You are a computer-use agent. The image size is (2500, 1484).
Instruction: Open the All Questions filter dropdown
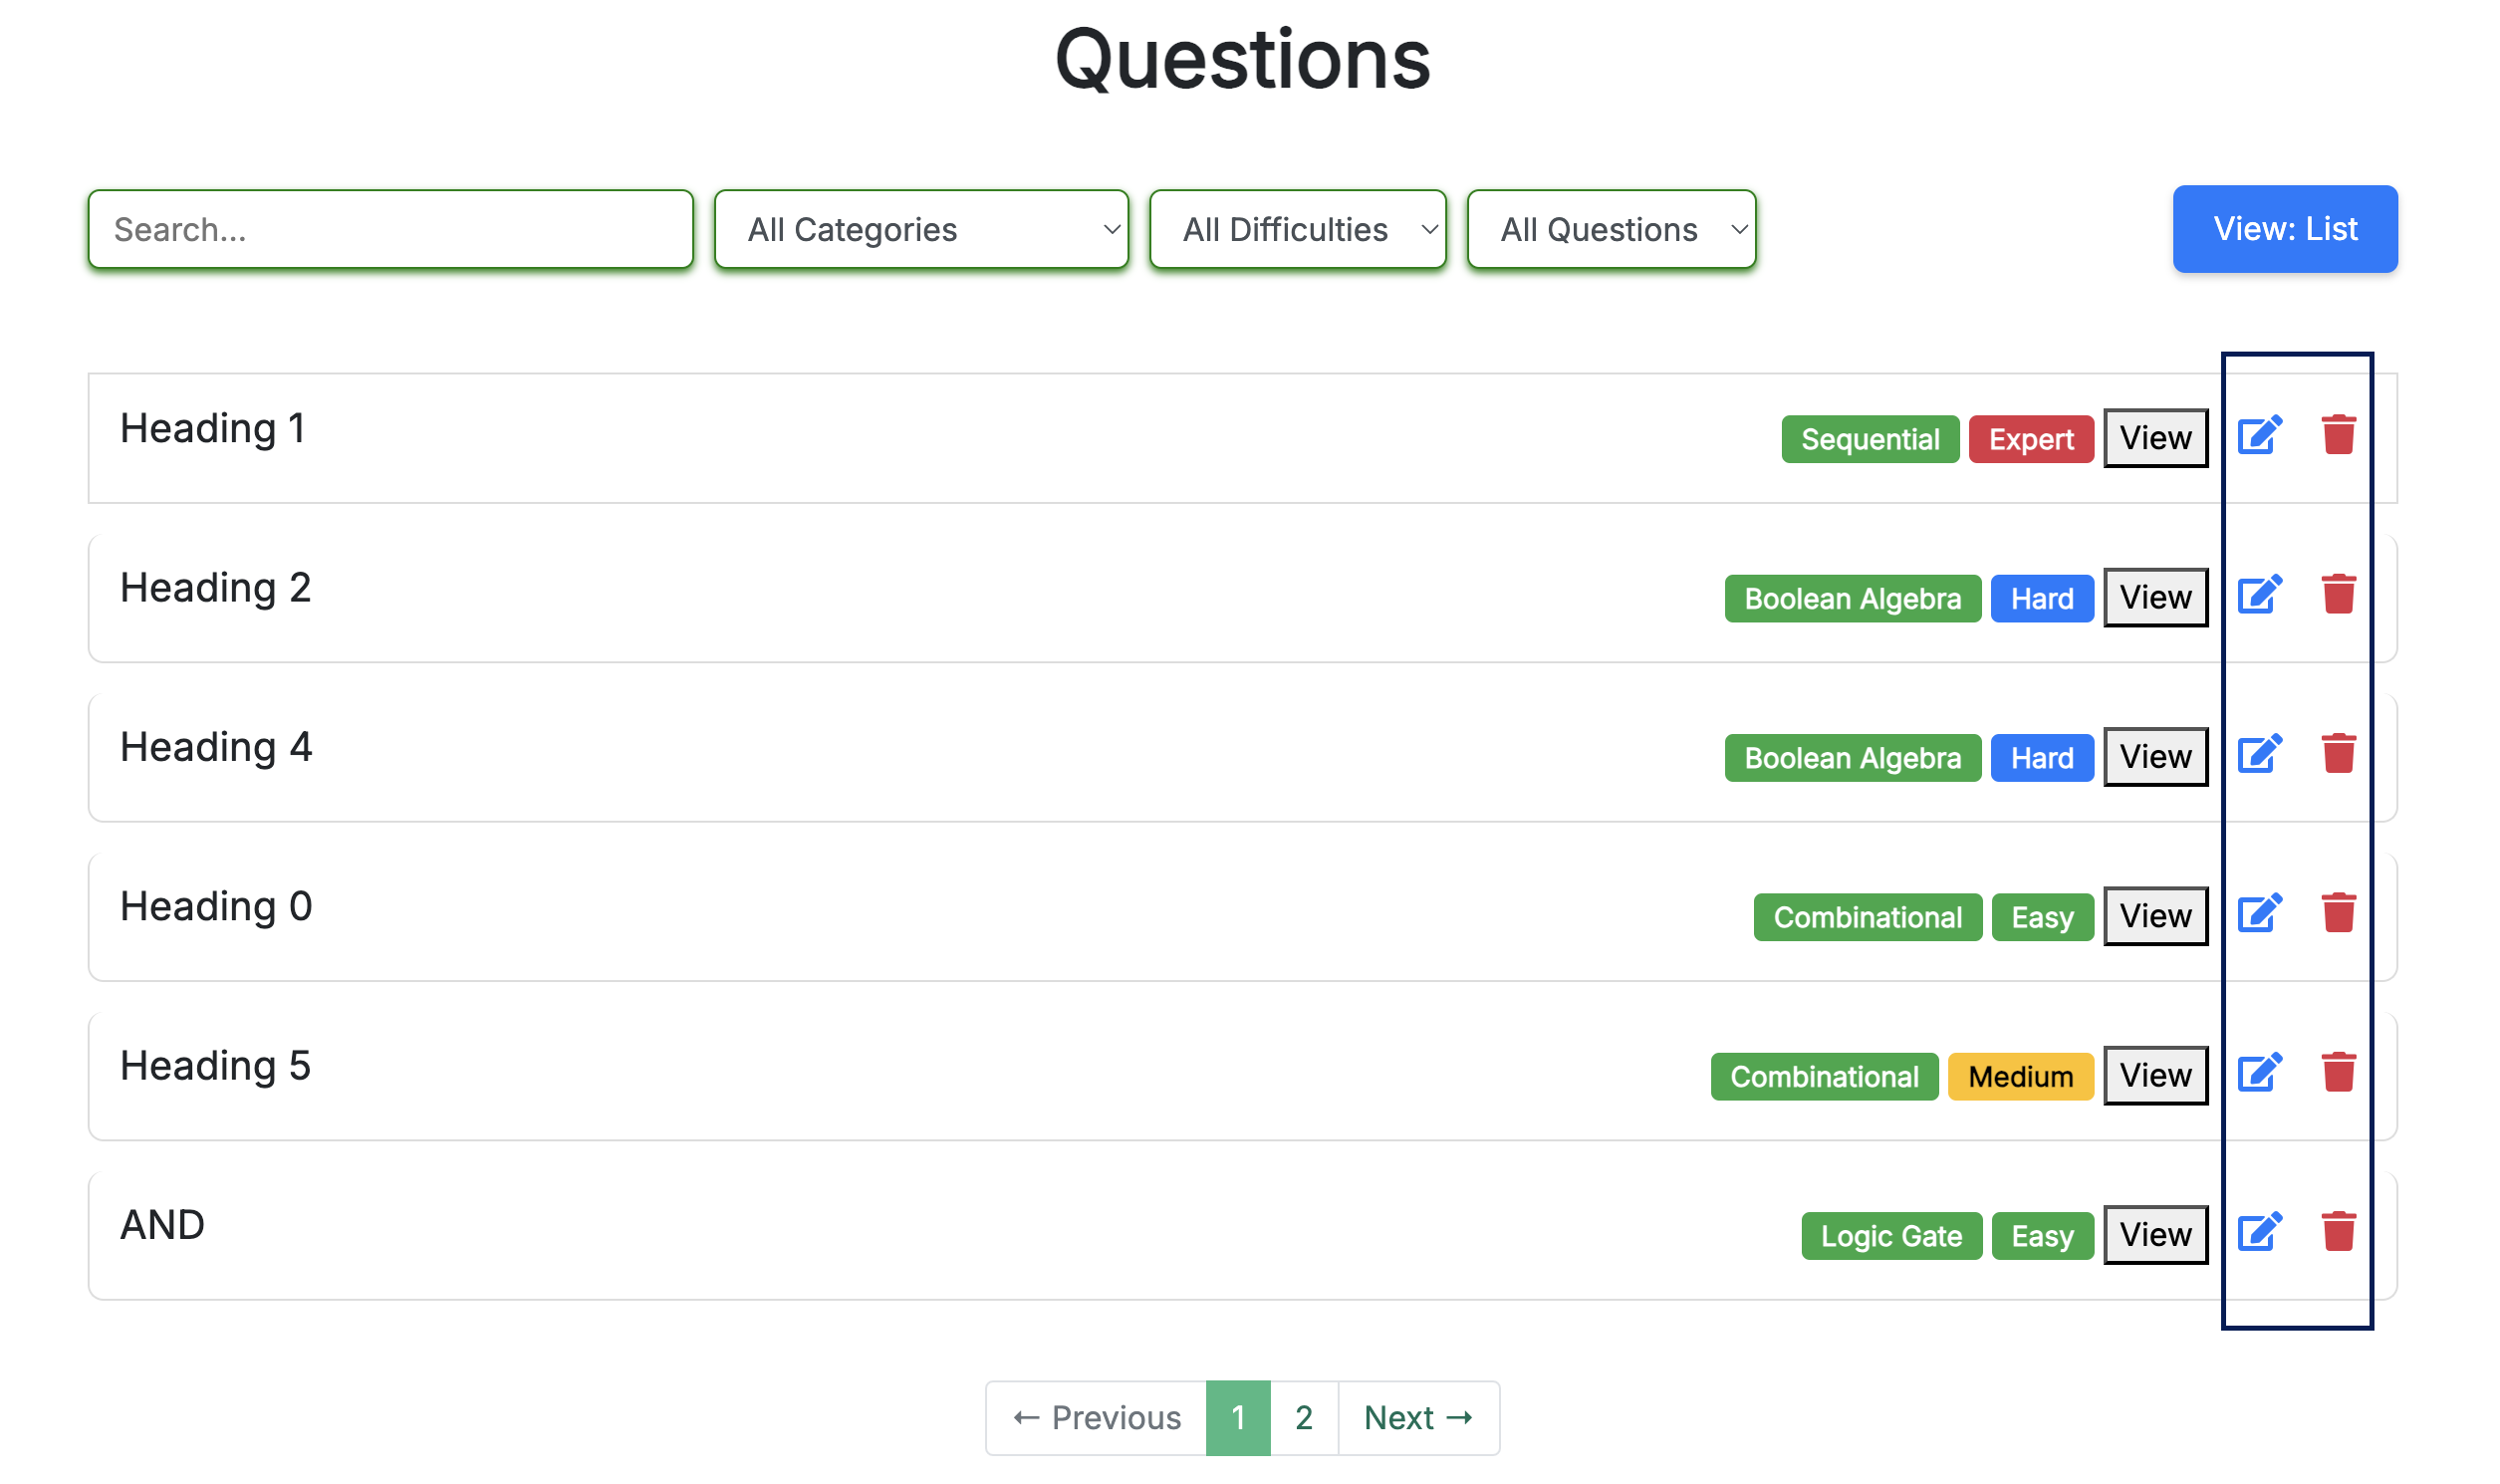click(1610, 230)
